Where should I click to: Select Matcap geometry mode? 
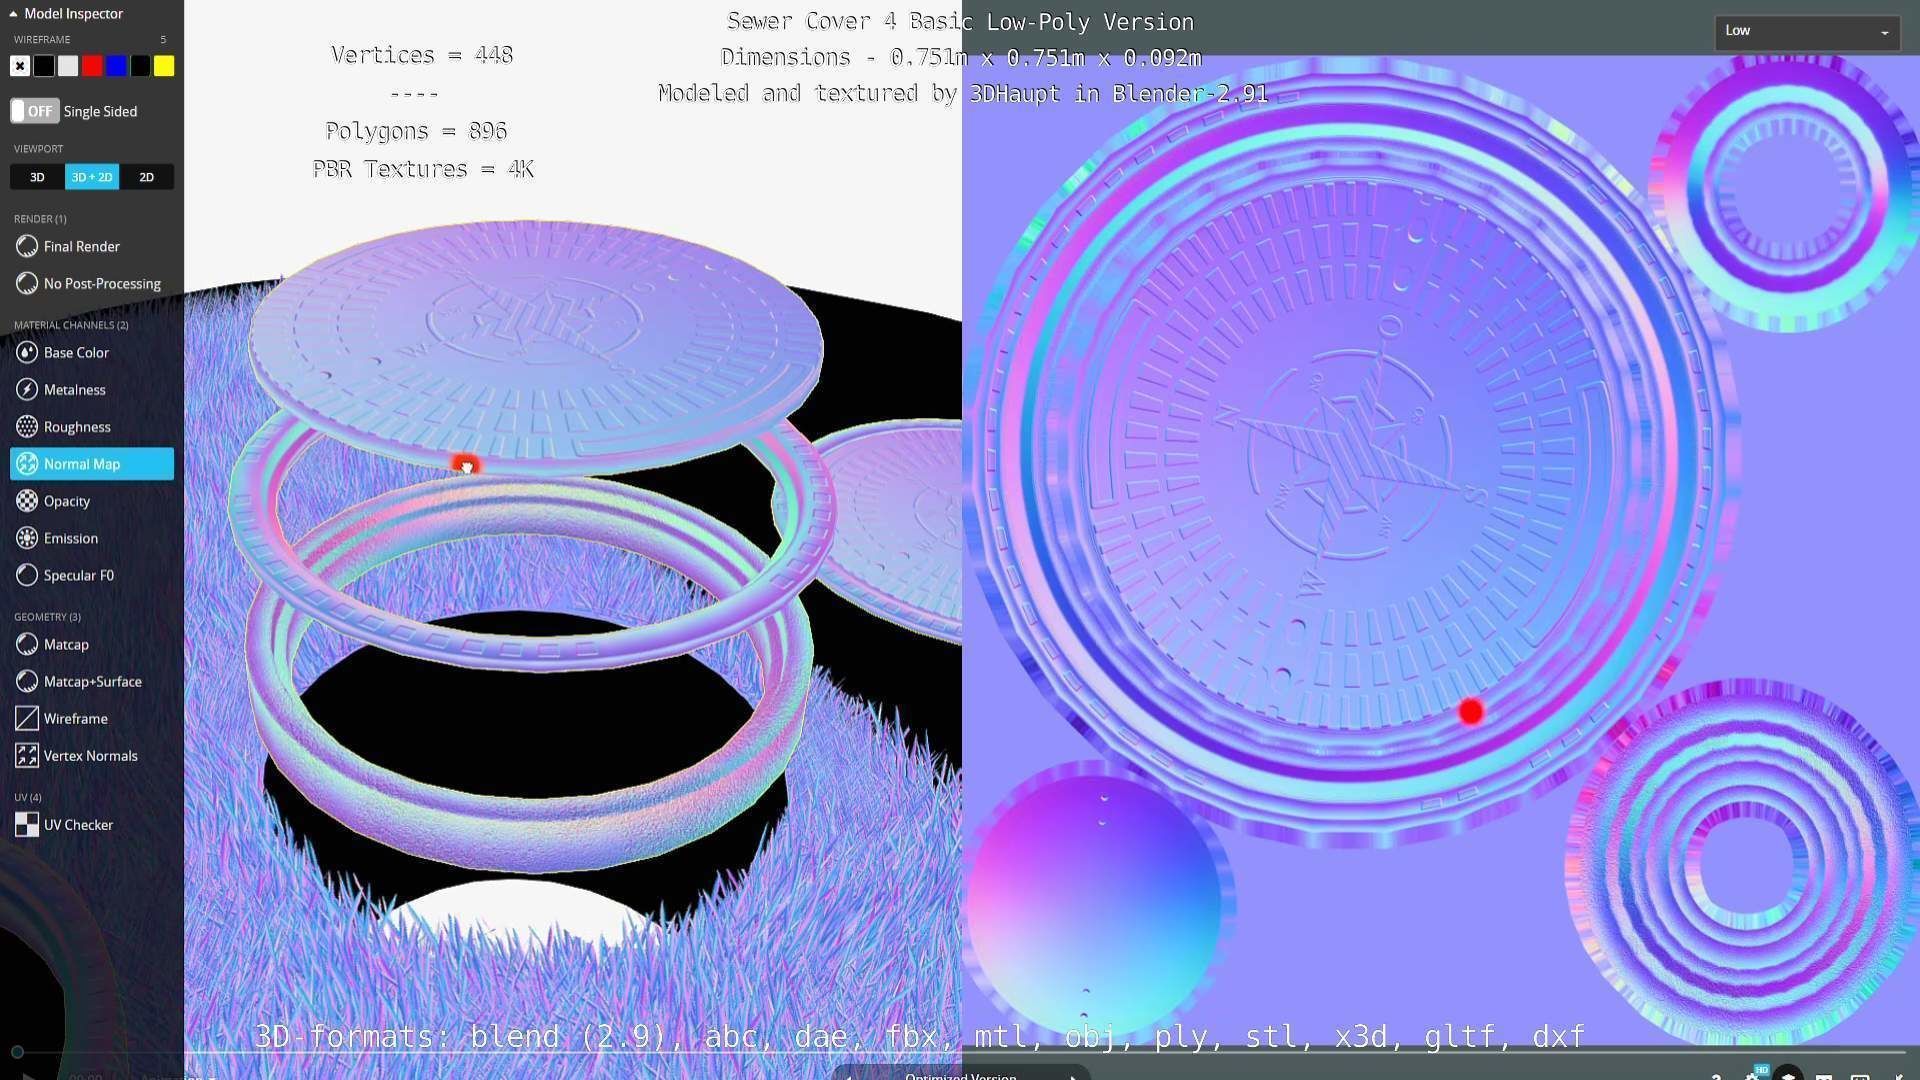coord(66,645)
